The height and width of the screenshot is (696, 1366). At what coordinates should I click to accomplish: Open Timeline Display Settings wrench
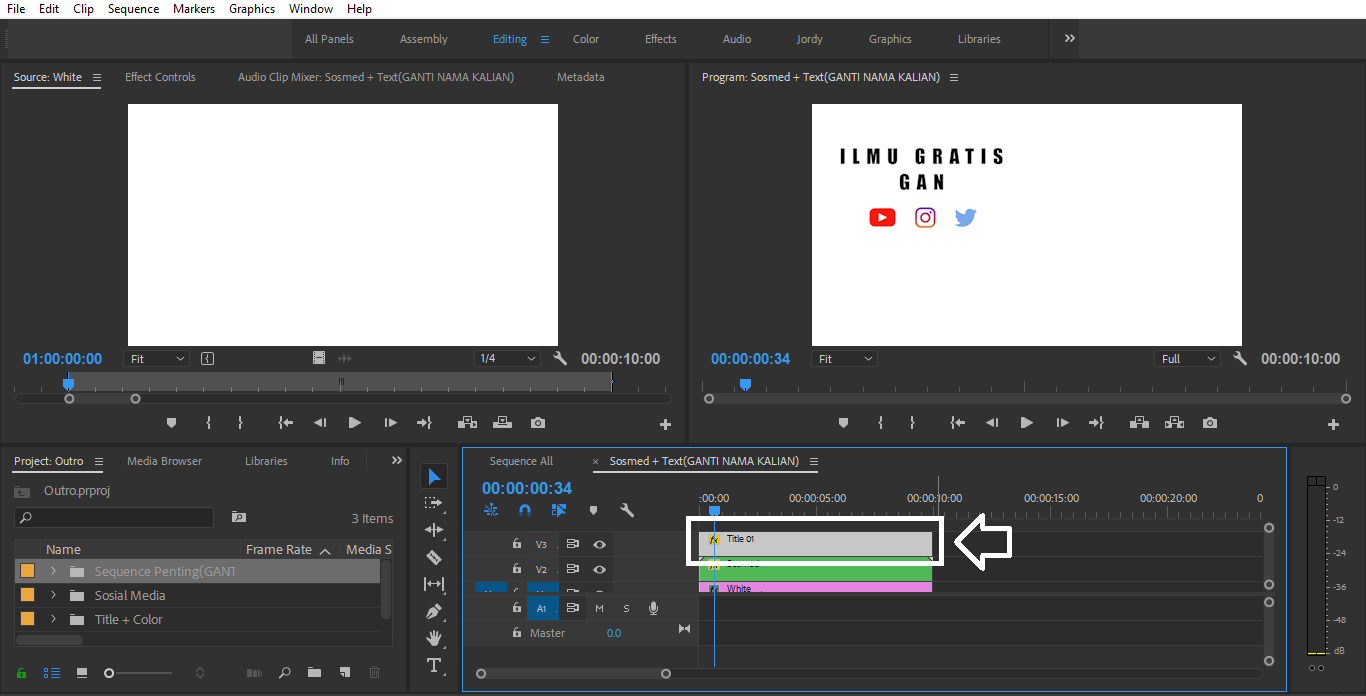point(627,510)
